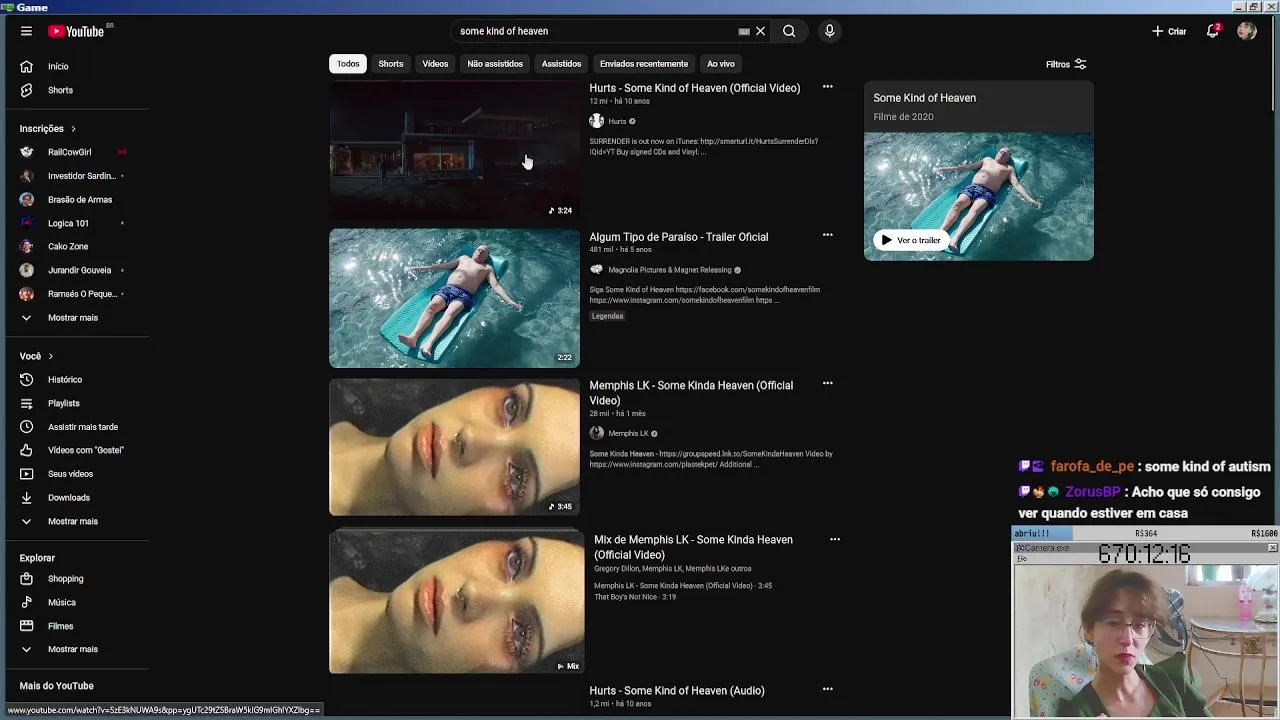The image size is (1280, 720).
Task: Open Memphis LK Some Kinda Heaven title
Action: pyautogui.click(x=691, y=393)
